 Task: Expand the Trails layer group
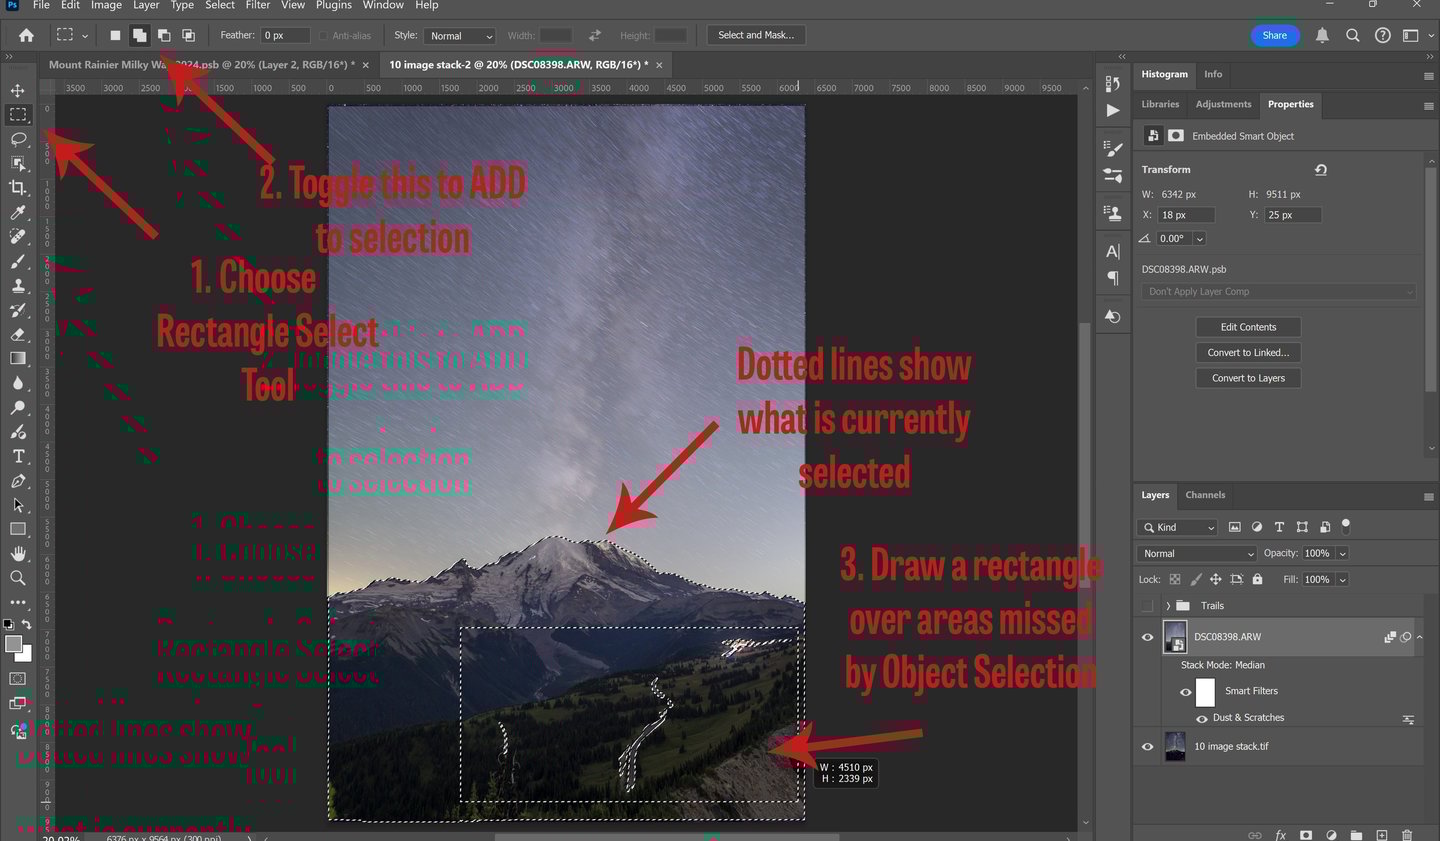[1168, 606]
